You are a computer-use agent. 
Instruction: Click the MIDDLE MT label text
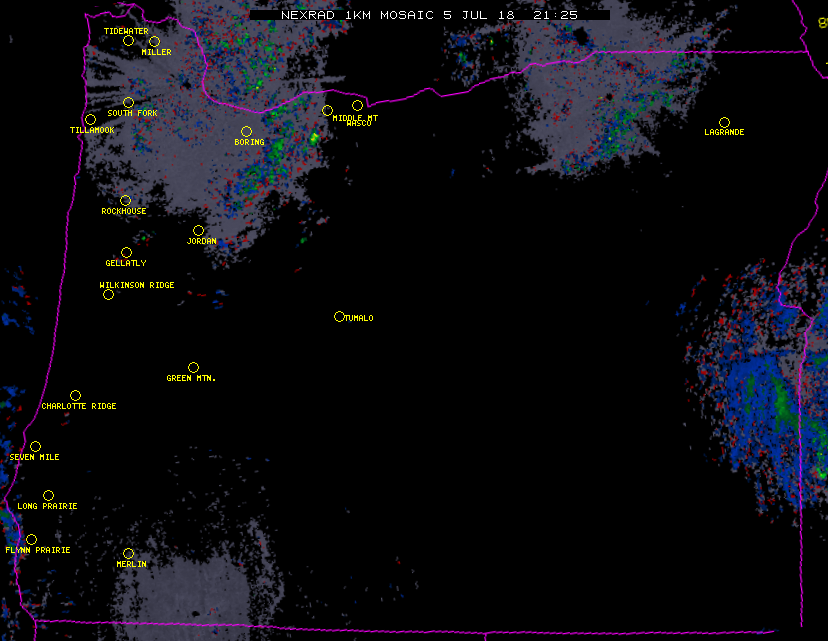355,118
